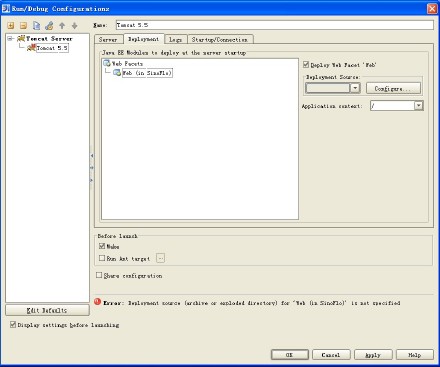Toggle Deploy Web Facet 'Web' checkbox

pyautogui.click(x=306, y=64)
